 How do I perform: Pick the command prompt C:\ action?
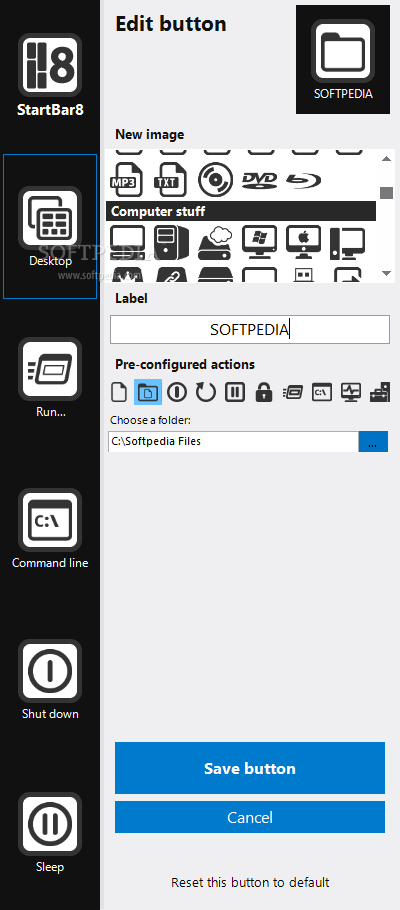point(322,392)
